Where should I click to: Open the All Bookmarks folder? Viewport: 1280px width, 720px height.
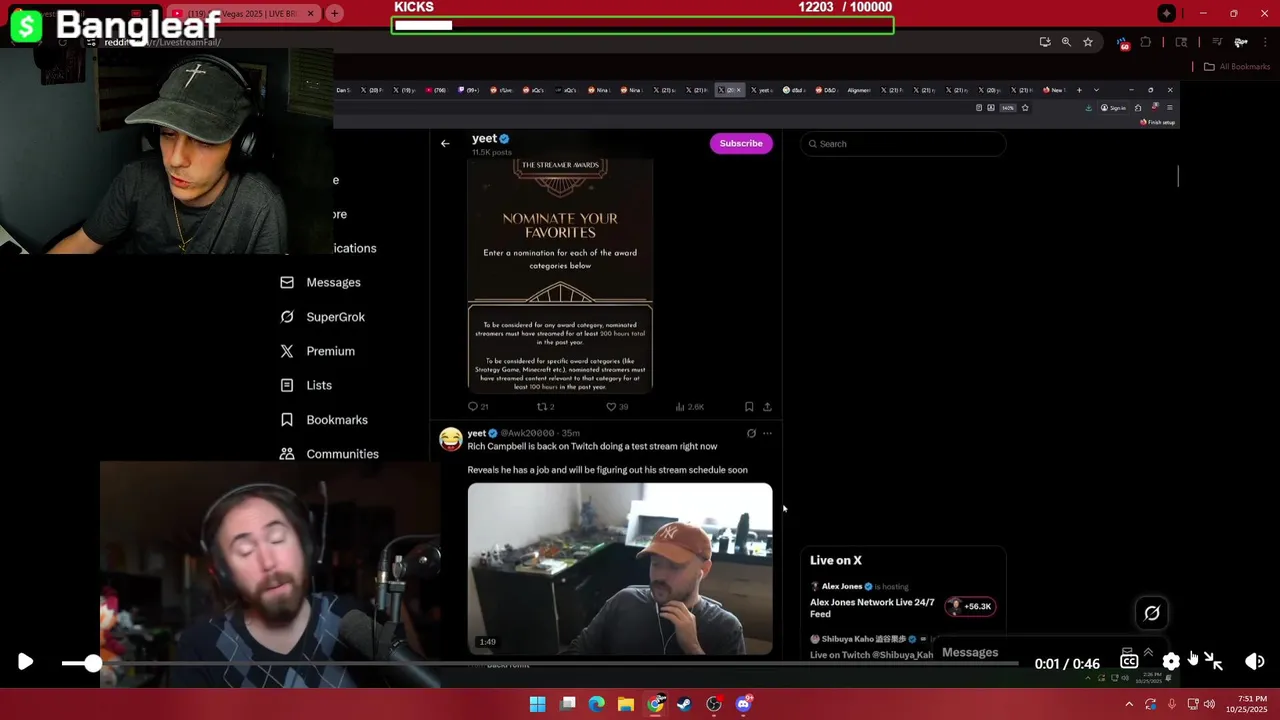1237,67
